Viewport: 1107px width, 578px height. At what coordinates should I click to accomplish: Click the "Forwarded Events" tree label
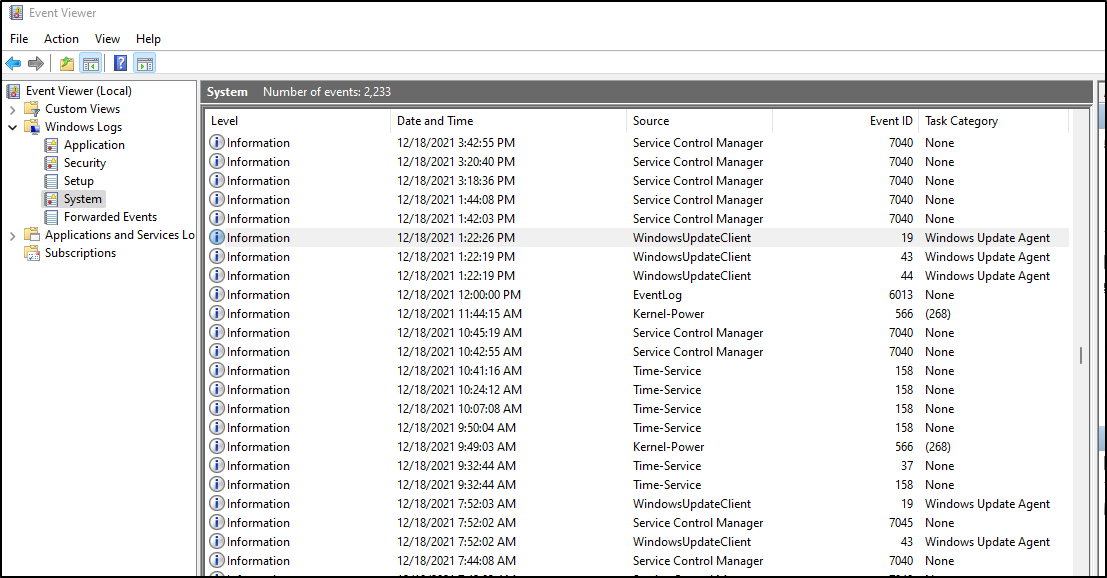(110, 217)
